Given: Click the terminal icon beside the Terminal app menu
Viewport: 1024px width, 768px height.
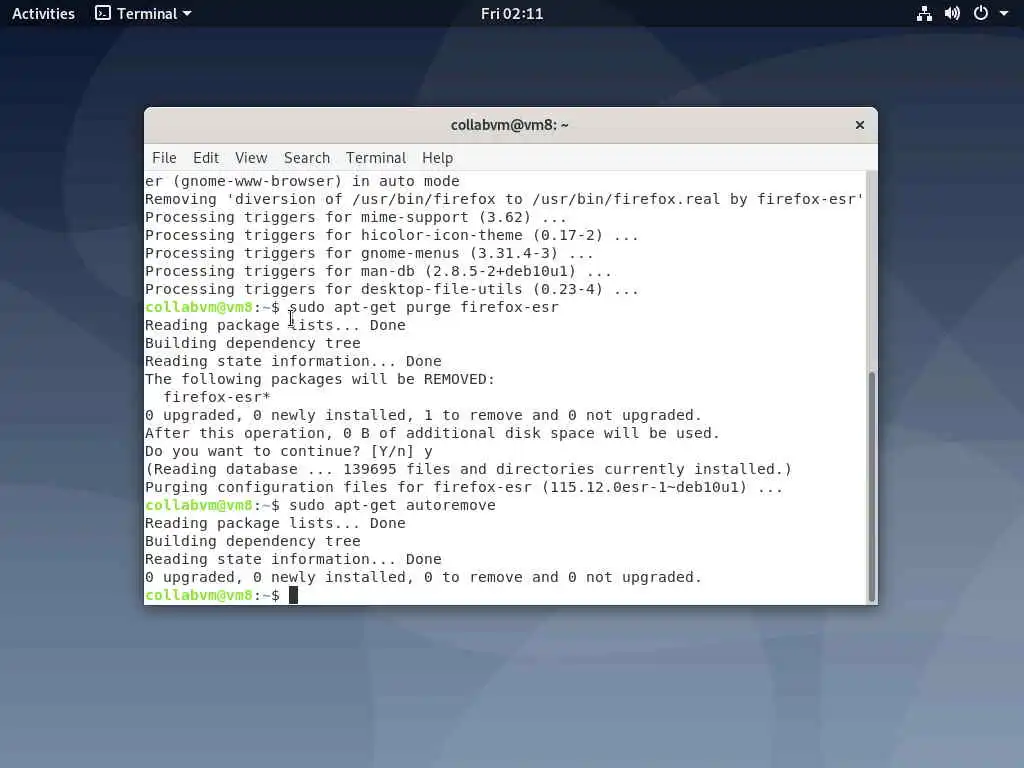Looking at the screenshot, I should [103, 13].
